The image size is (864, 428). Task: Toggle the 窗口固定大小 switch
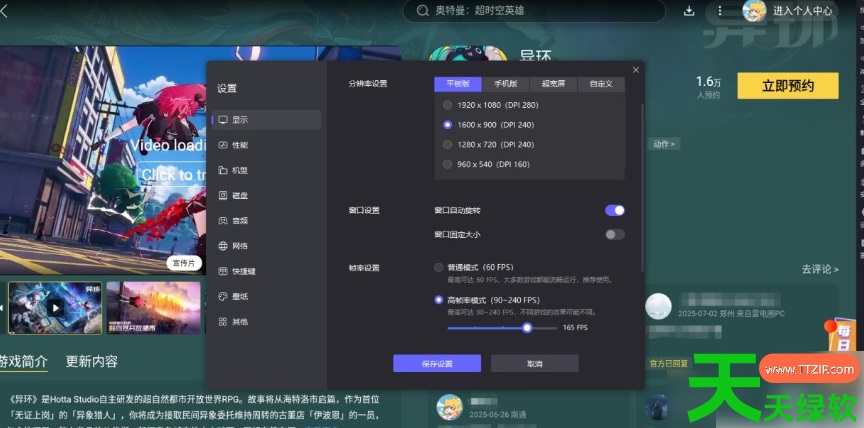coord(614,235)
